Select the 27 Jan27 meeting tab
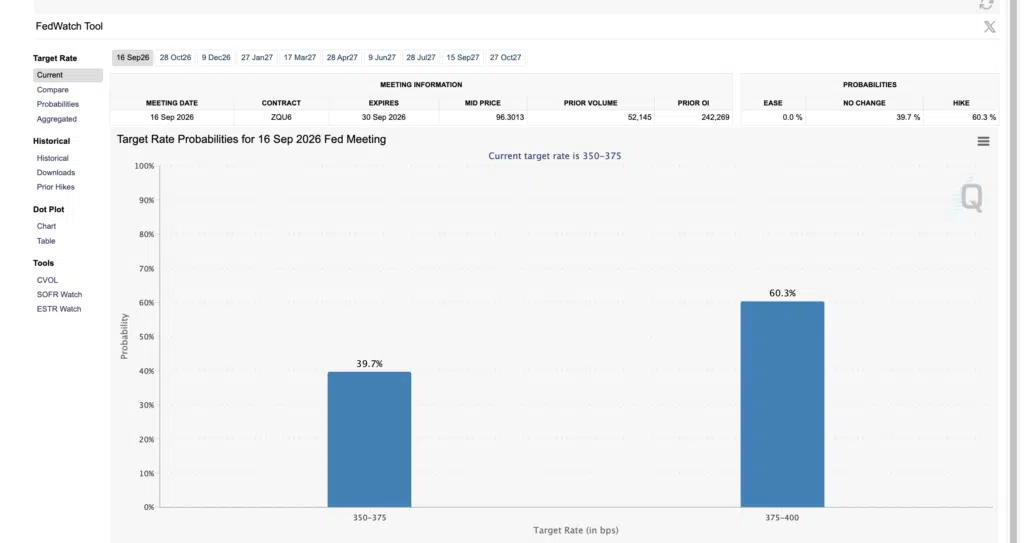1024x543 pixels. click(x=257, y=58)
